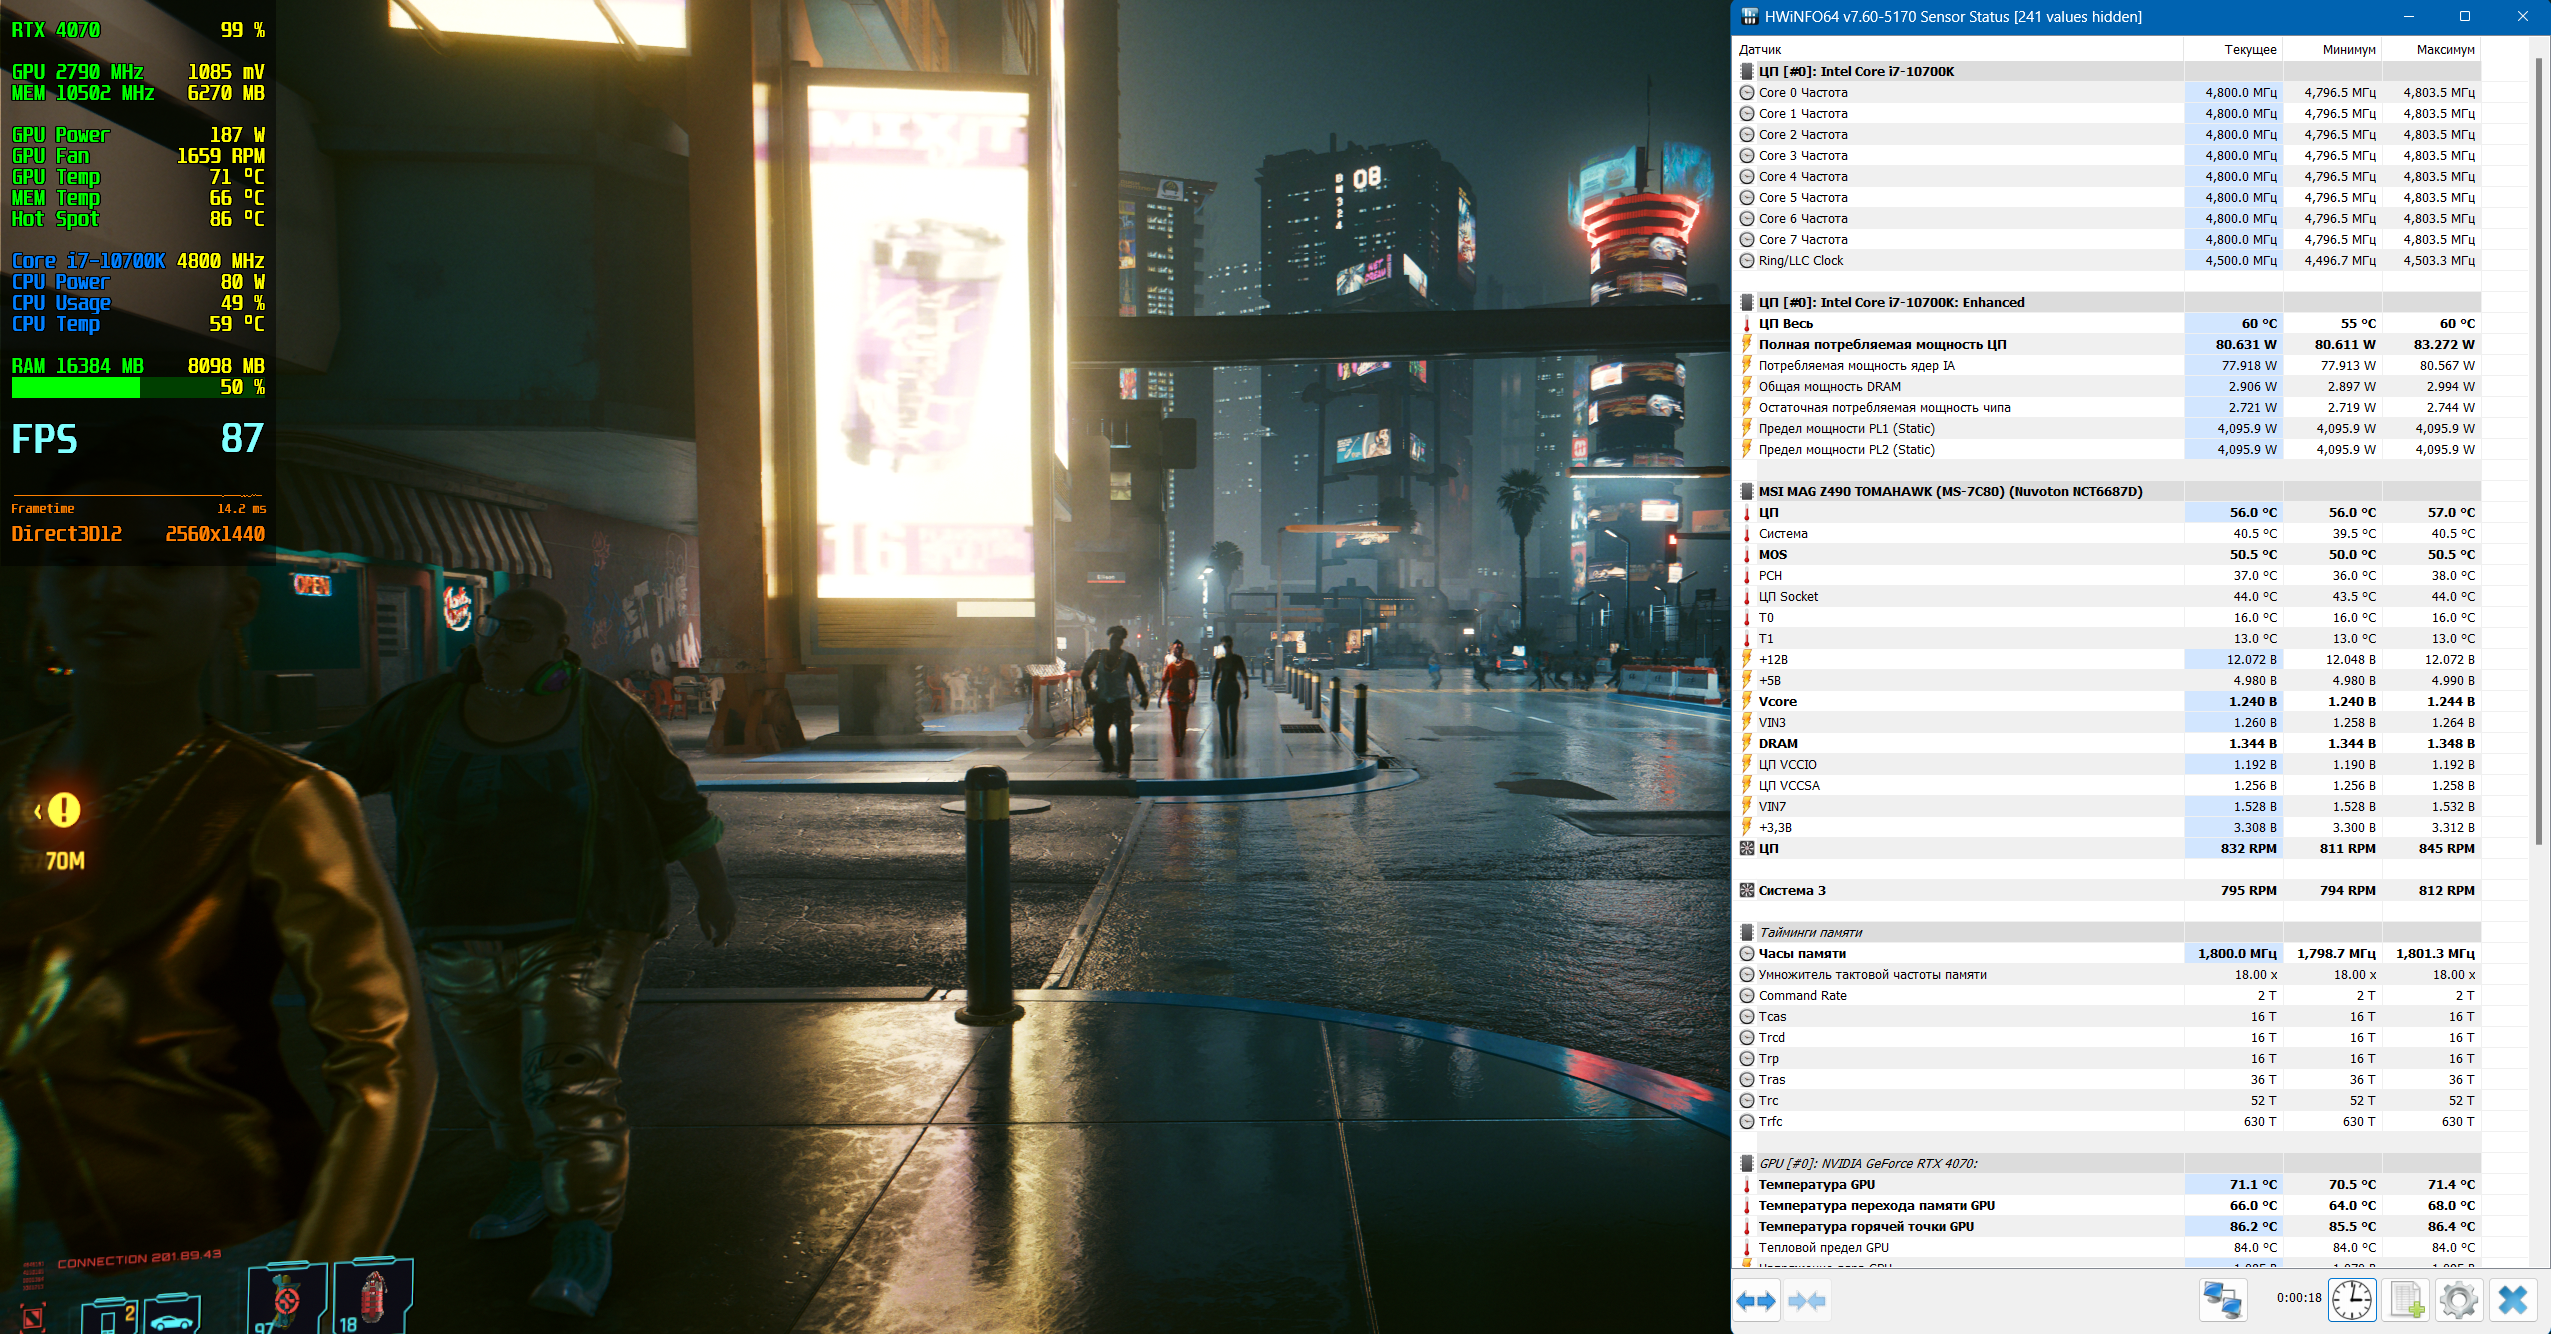Select the +12В voltage row
Viewport: 2551px width, 1334px height.
point(2107,659)
